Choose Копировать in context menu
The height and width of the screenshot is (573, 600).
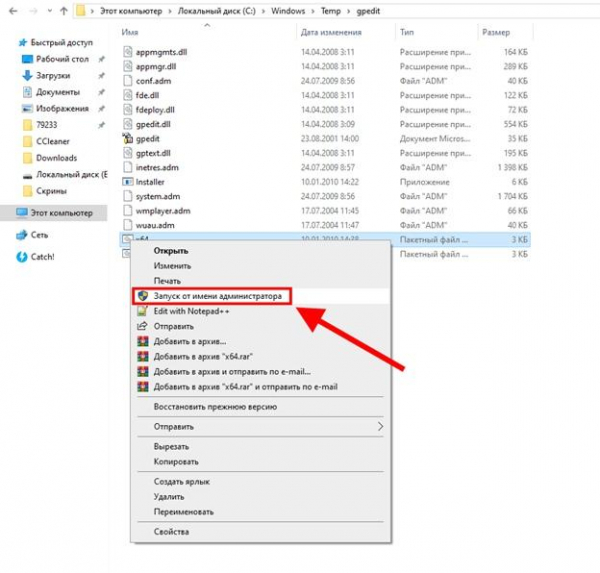coord(176,462)
